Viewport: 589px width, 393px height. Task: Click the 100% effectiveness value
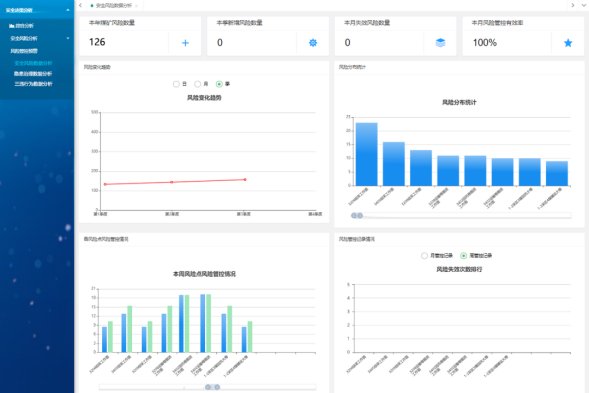pyautogui.click(x=485, y=42)
